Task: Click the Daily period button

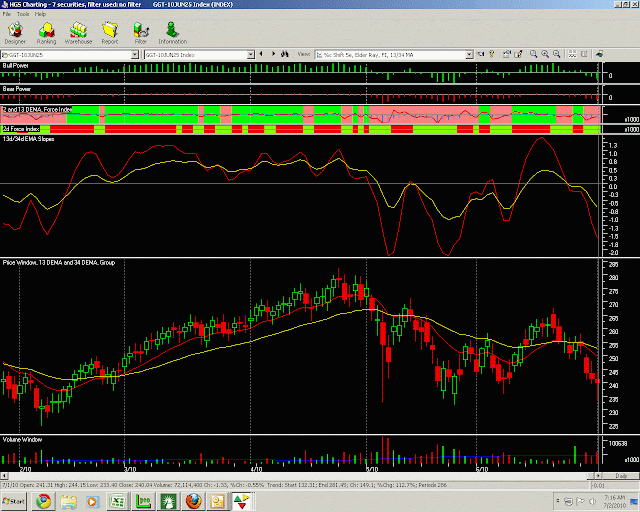Action: click(x=621, y=476)
